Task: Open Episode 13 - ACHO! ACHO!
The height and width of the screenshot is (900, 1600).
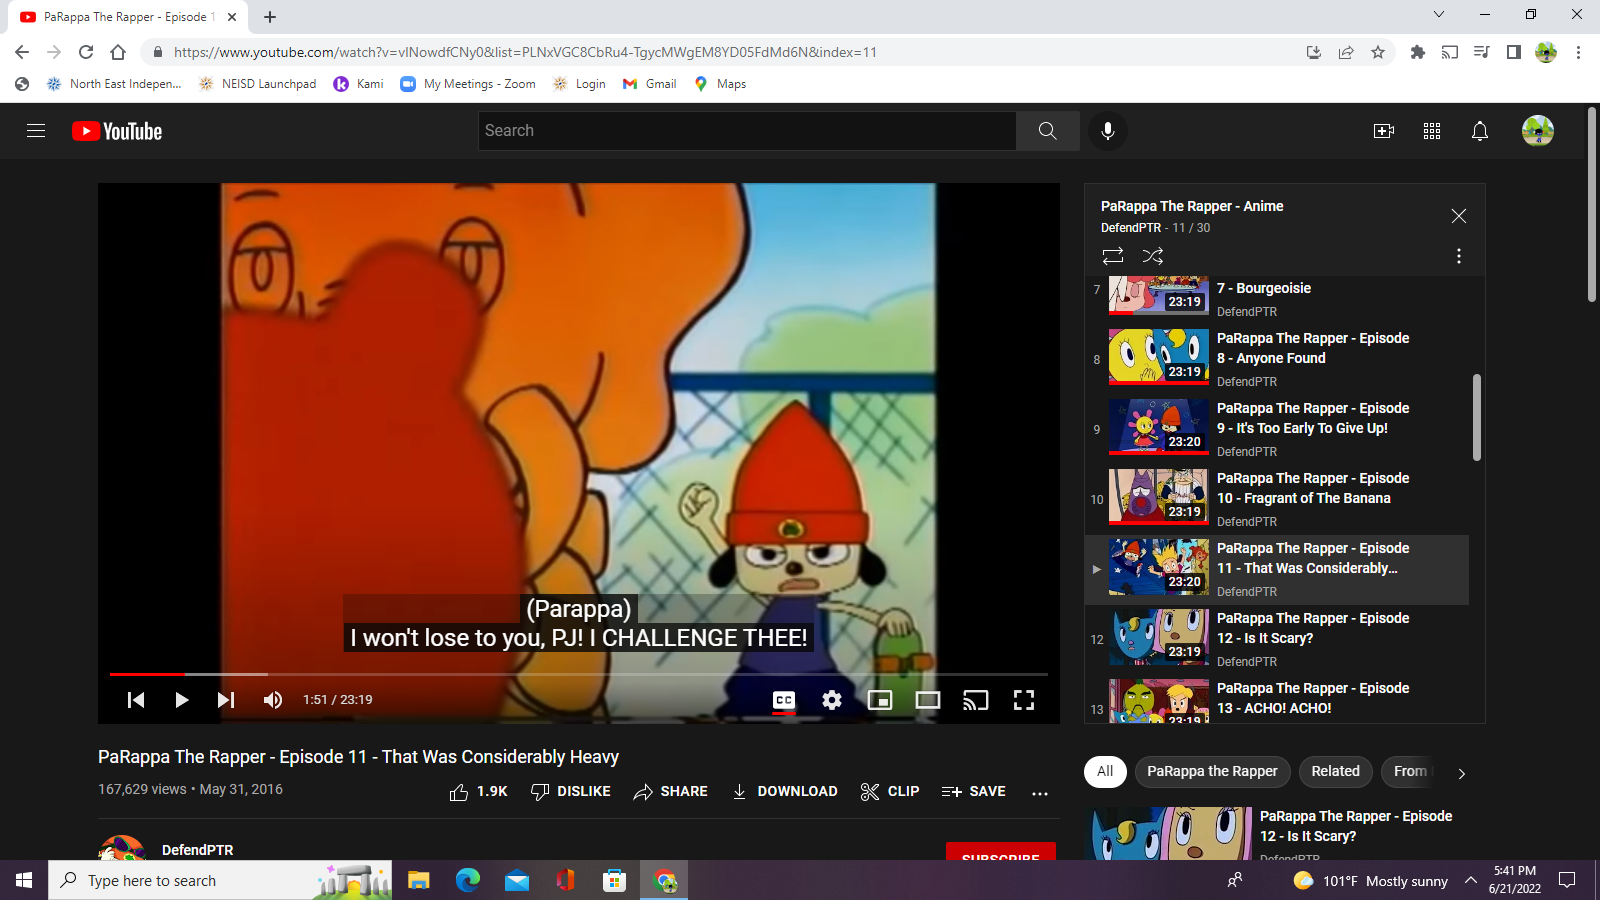Action: [x=1277, y=700]
